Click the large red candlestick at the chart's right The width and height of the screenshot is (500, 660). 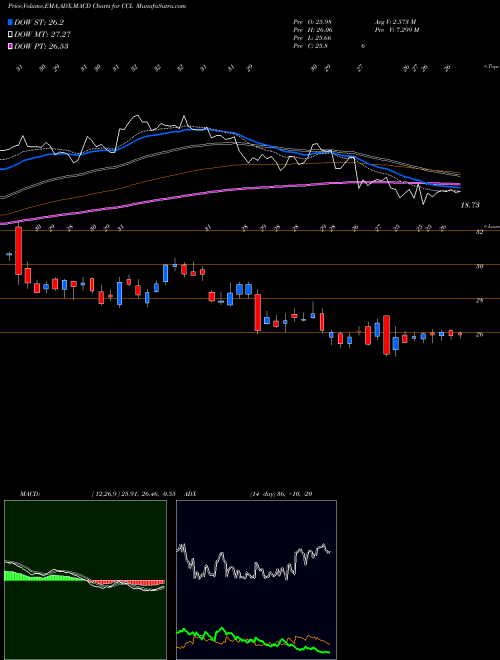tap(386, 335)
